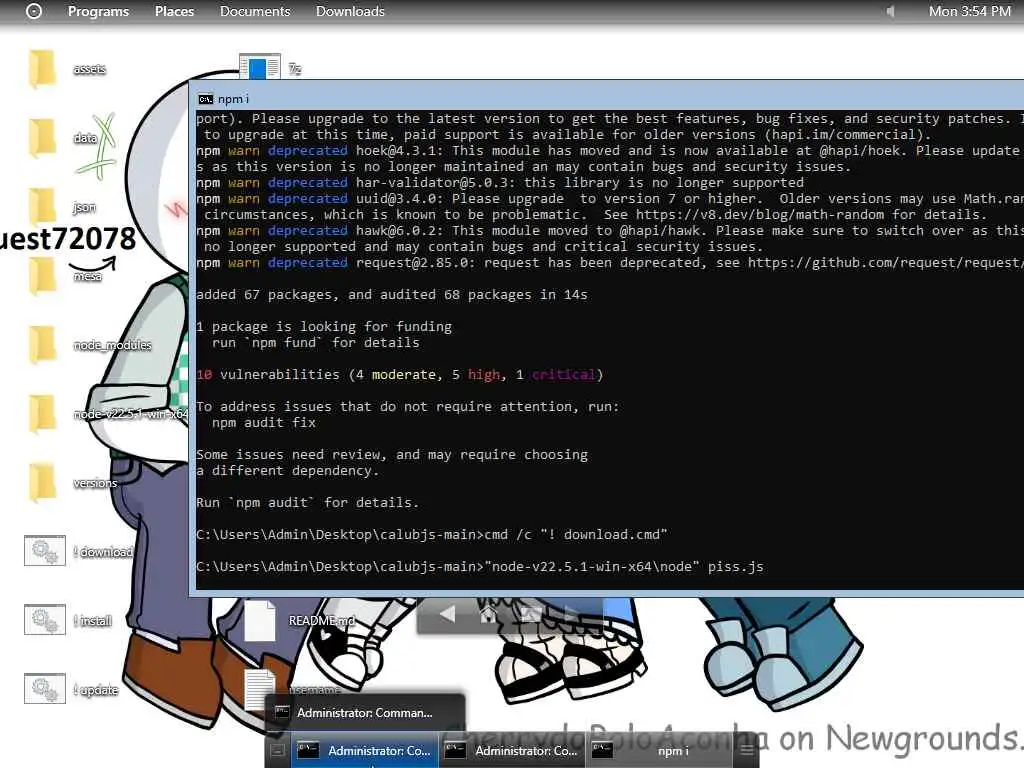Click 'added 67 packages' line in console
The width and height of the screenshot is (1024, 768).
tap(392, 295)
